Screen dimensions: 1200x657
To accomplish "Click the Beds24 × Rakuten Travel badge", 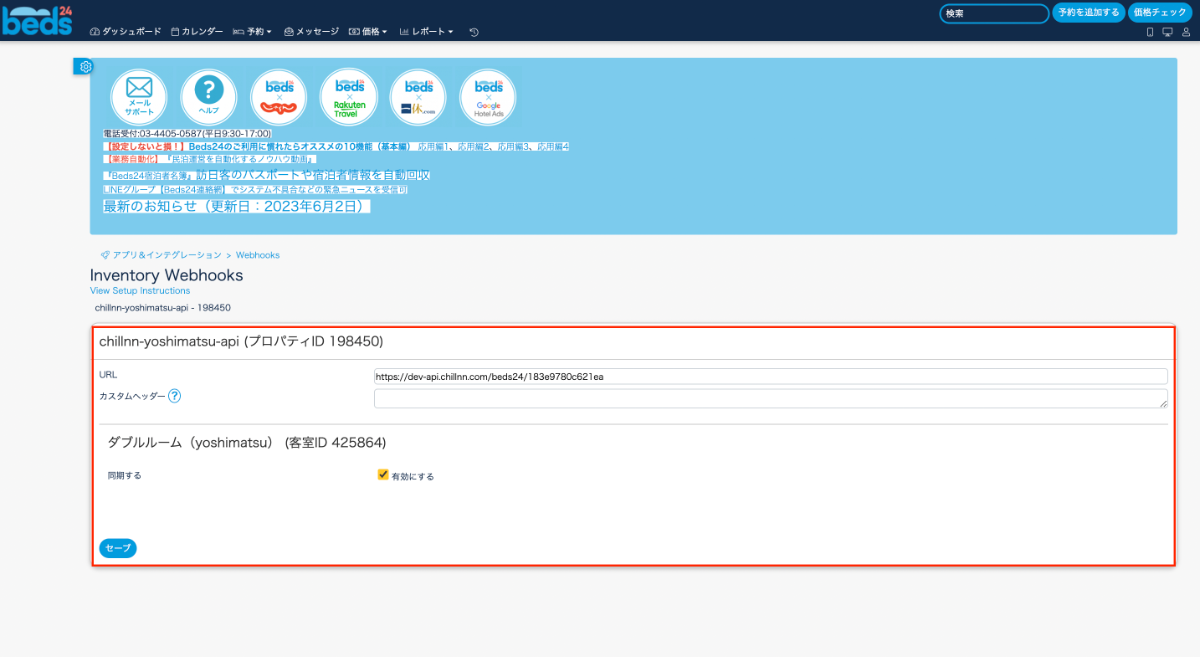I will point(349,97).
